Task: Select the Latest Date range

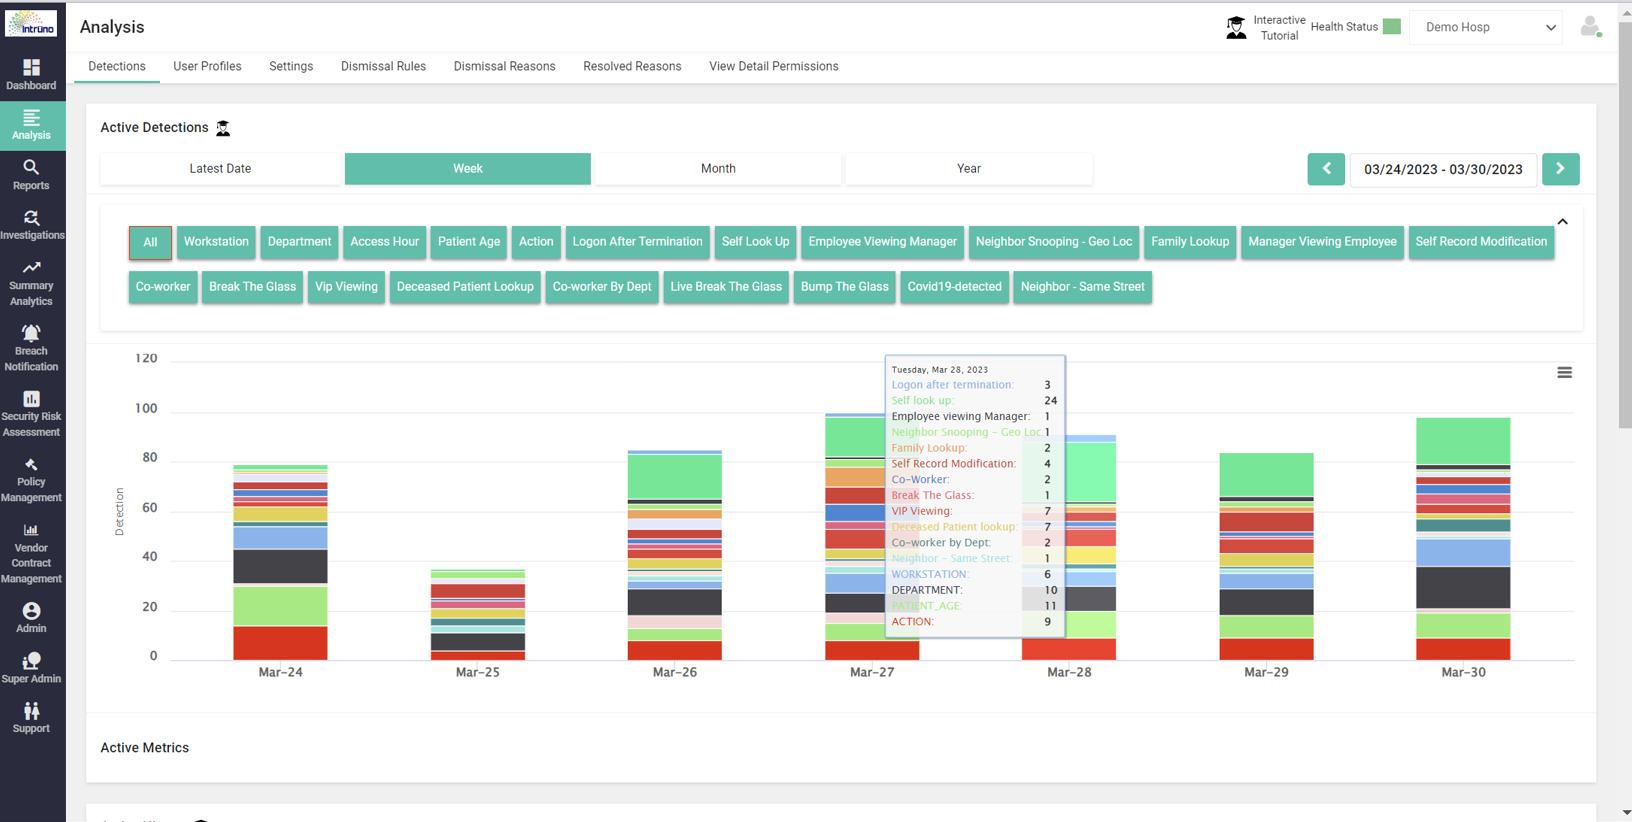Action: [x=220, y=169]
